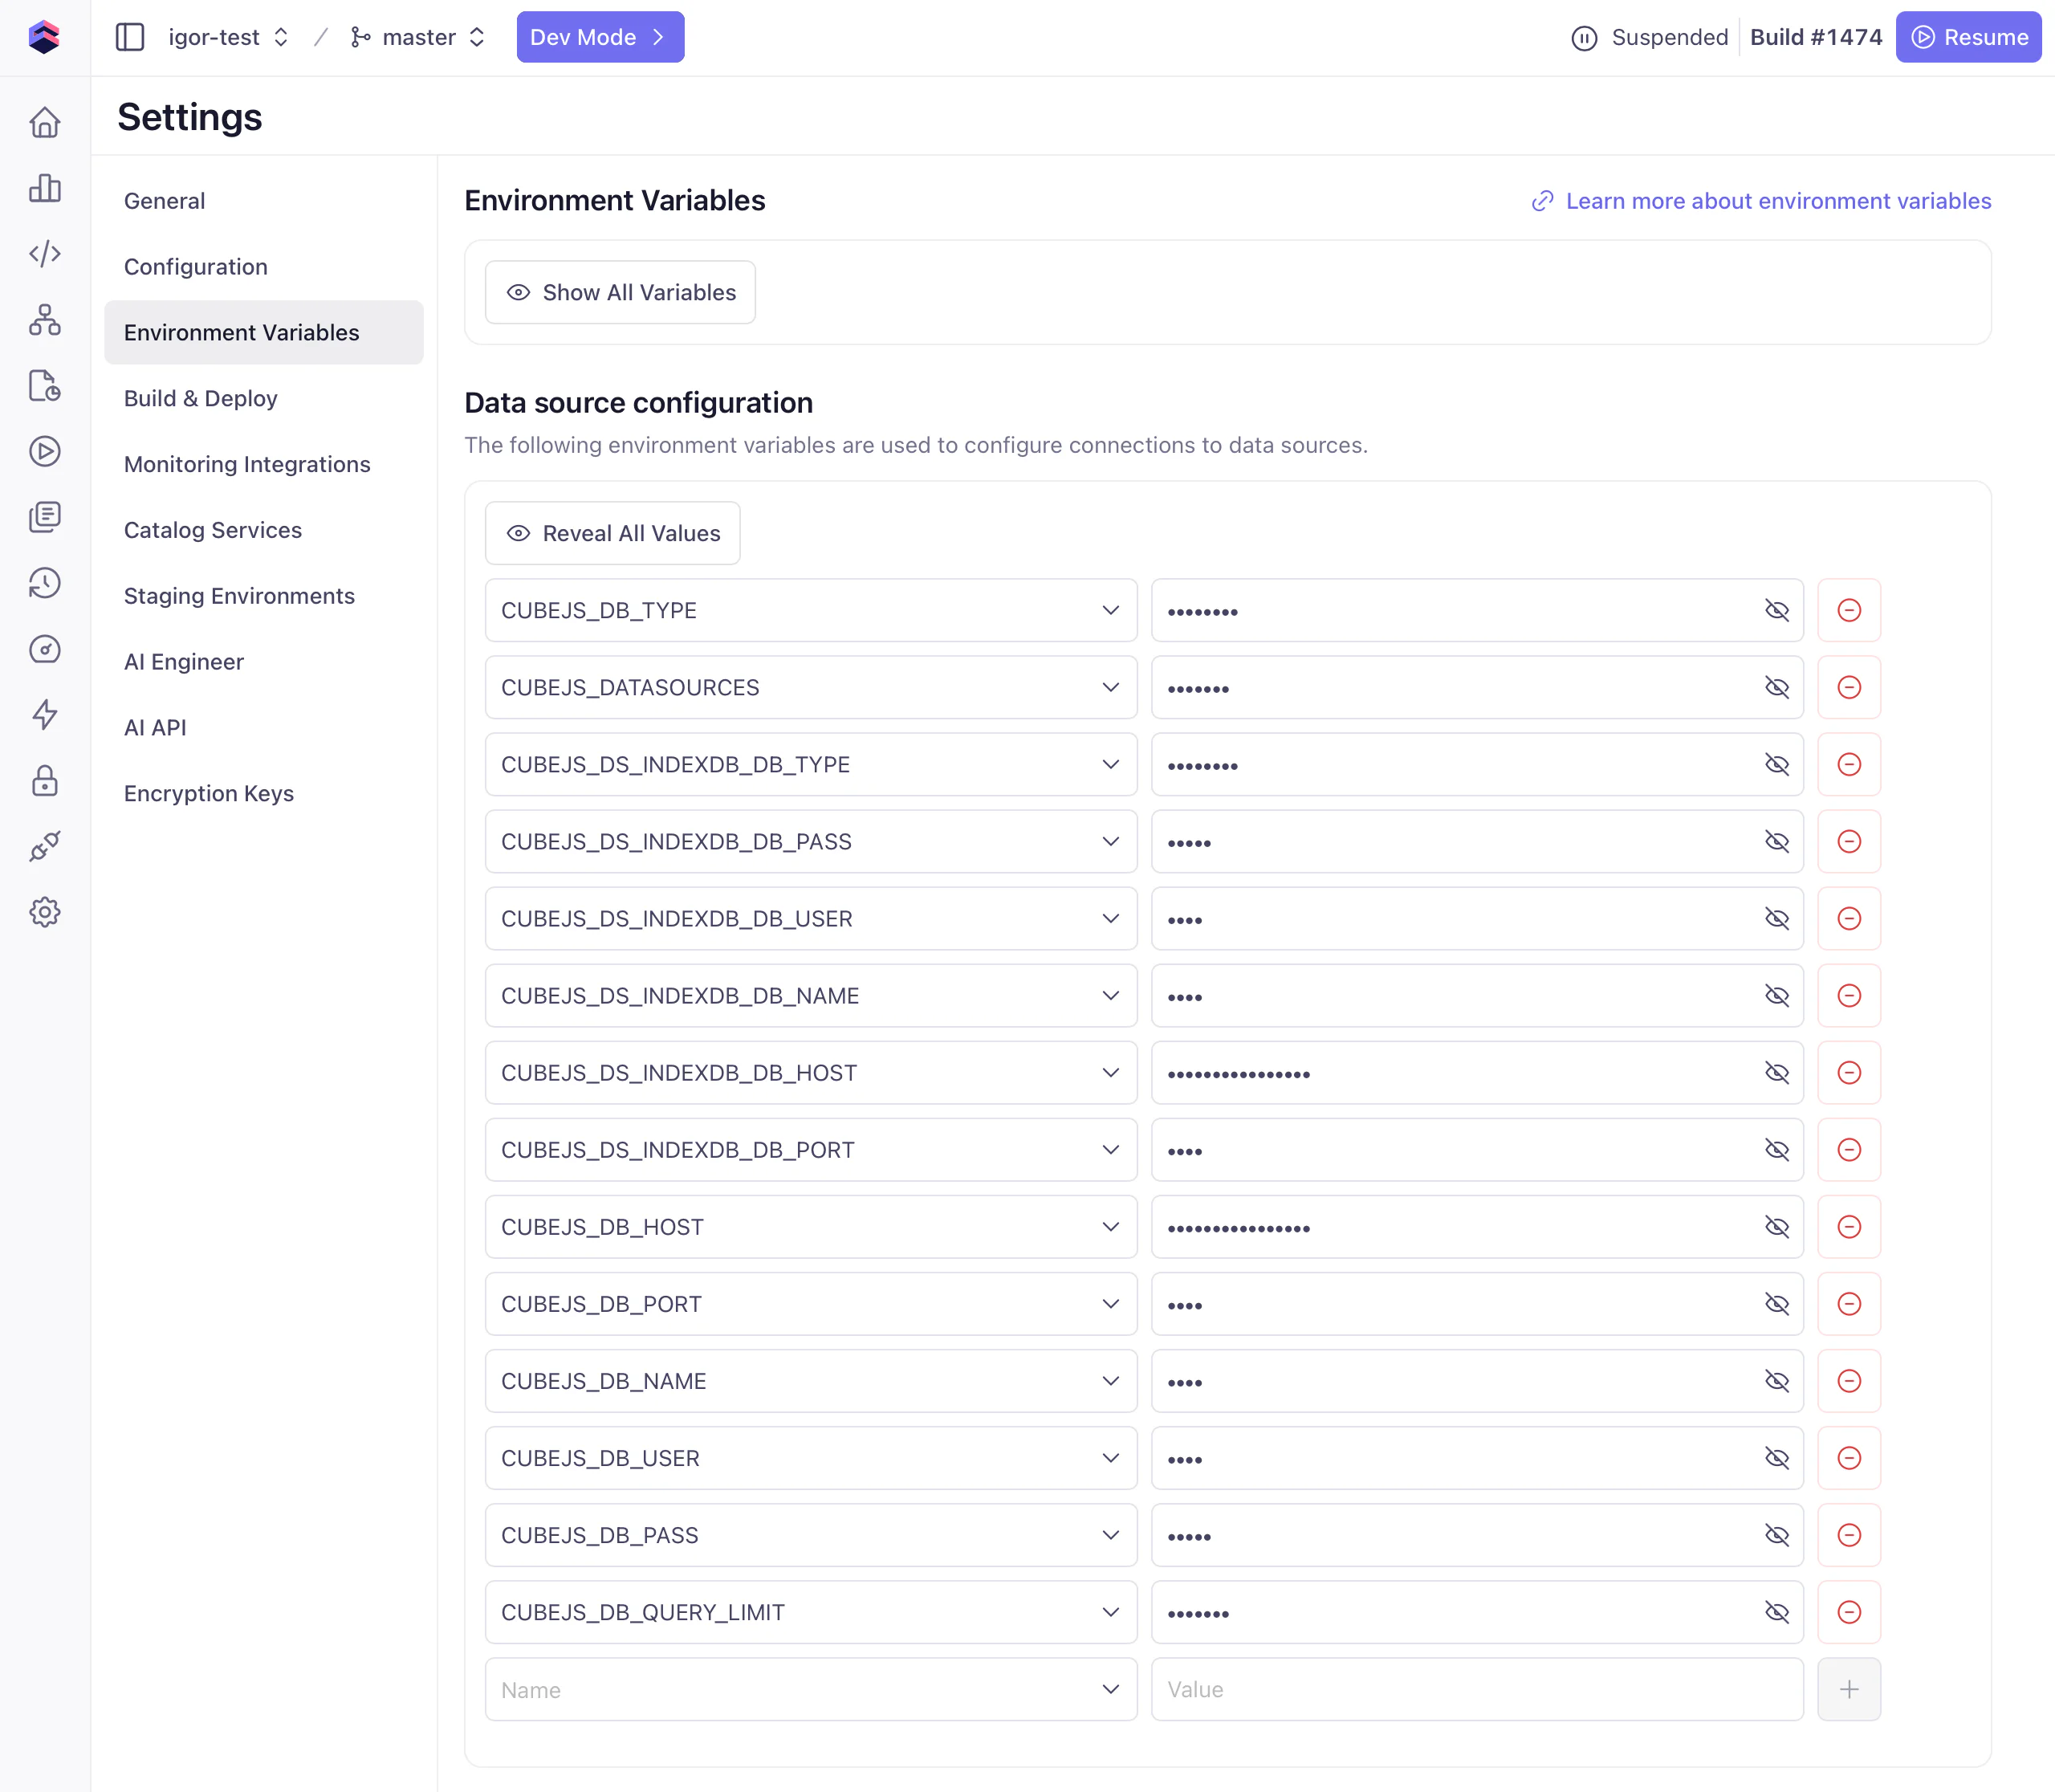The image size is (2055, 1792).
Task: Open the bar chart analytics sidebar icon
Action: (x=45, y=188)
